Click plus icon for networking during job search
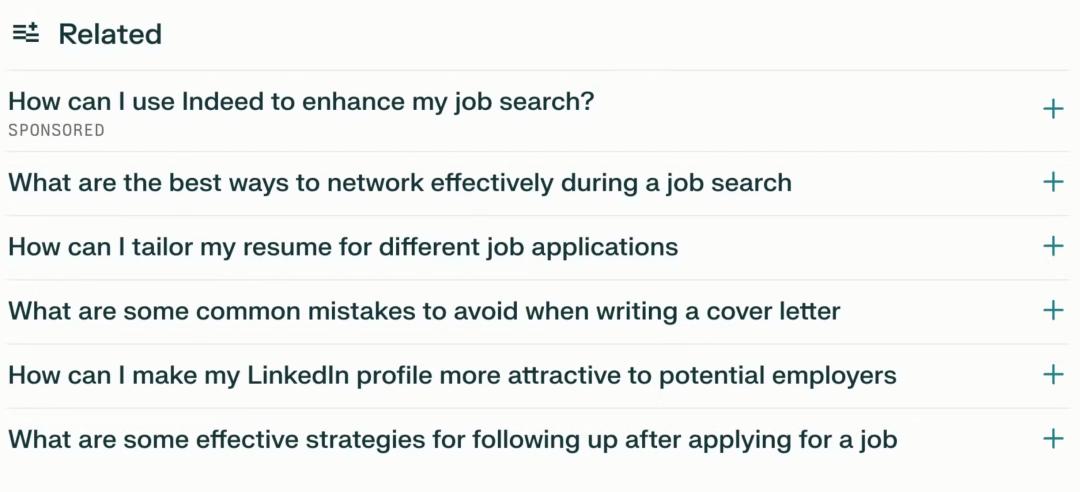Screen dimensions: 1080x492 (x=1053, y=182)
